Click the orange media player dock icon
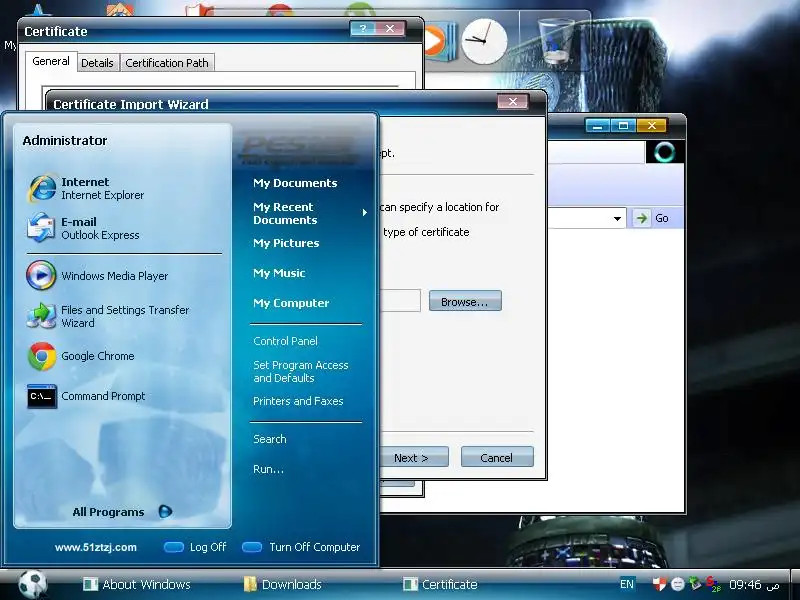 click(439, 41)
